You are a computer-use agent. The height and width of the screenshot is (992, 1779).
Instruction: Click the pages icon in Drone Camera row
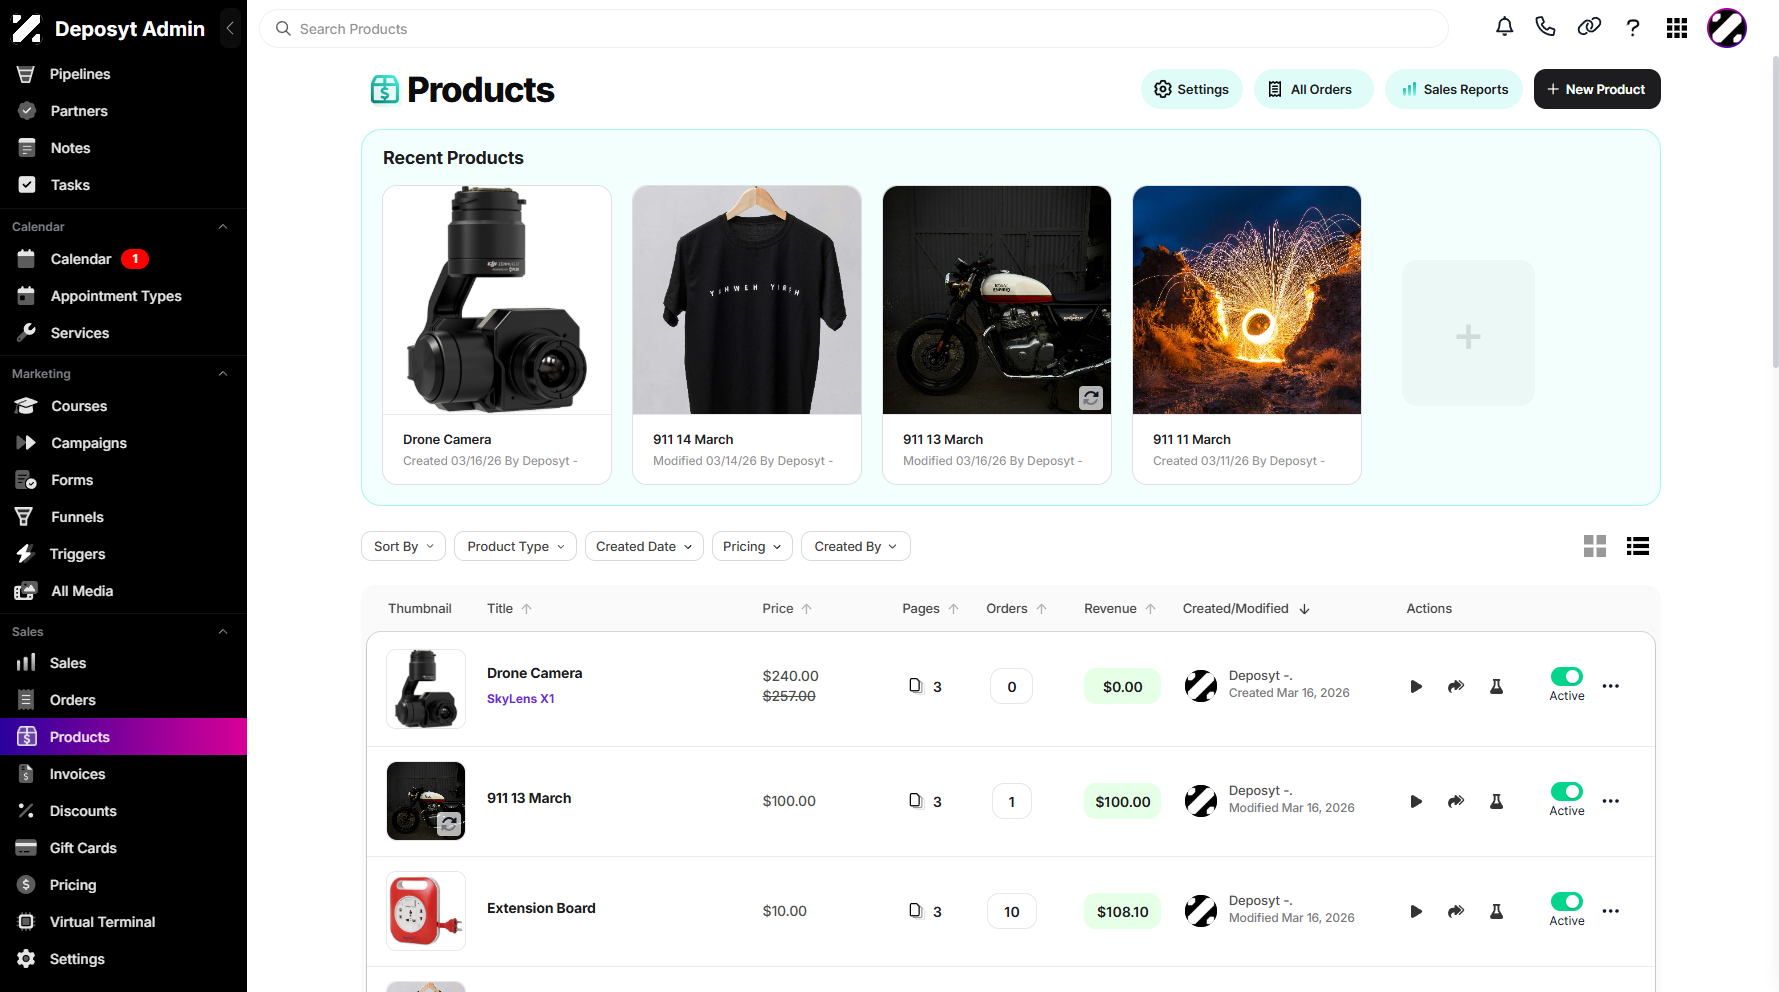(x=915, y=686)
